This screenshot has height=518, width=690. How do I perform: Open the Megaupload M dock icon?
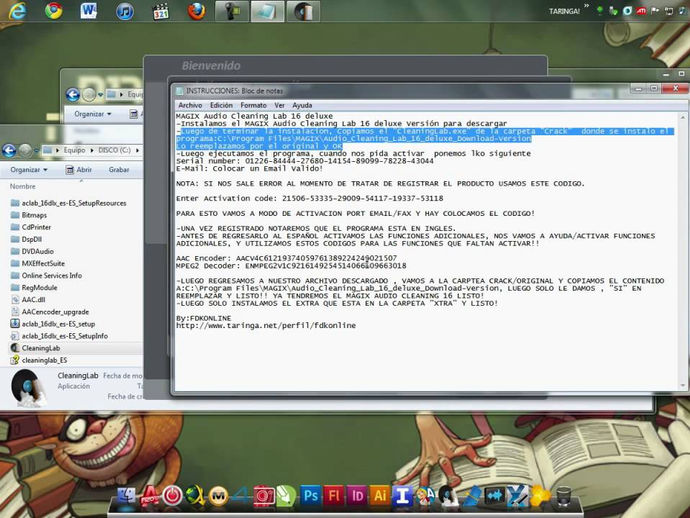pos(218,496)
